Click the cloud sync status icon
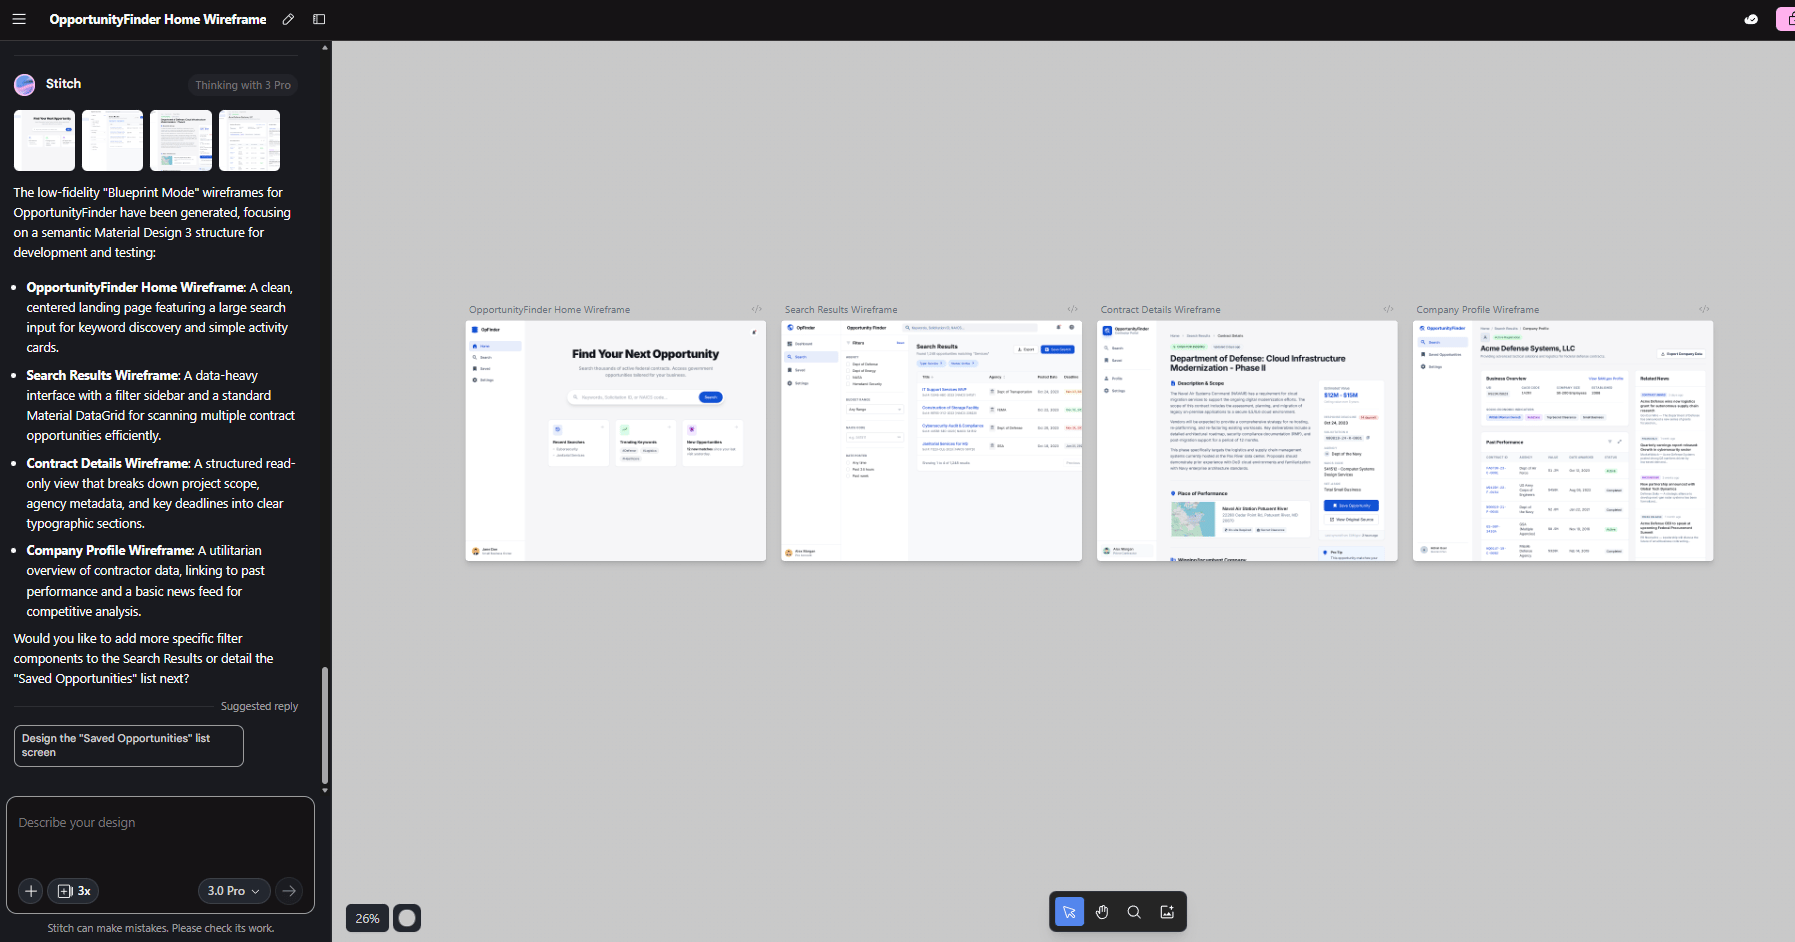Image resolution: width=1795 pixels, height=942 pixels. (1750, 19)
